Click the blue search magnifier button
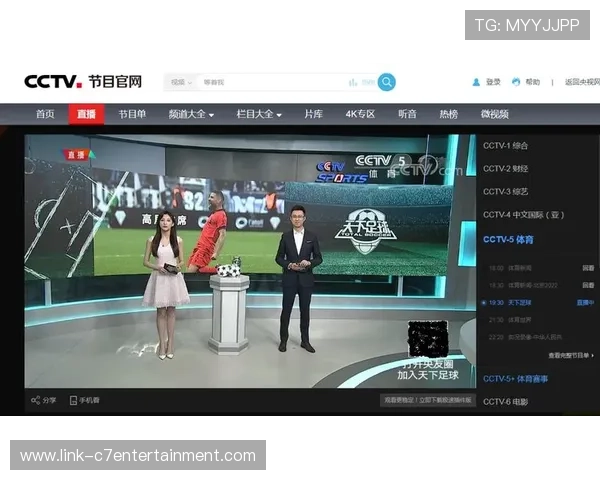Image resolution: width=600 pixels, height=480 pixels. pyautogui.click(x=386, y=82)
